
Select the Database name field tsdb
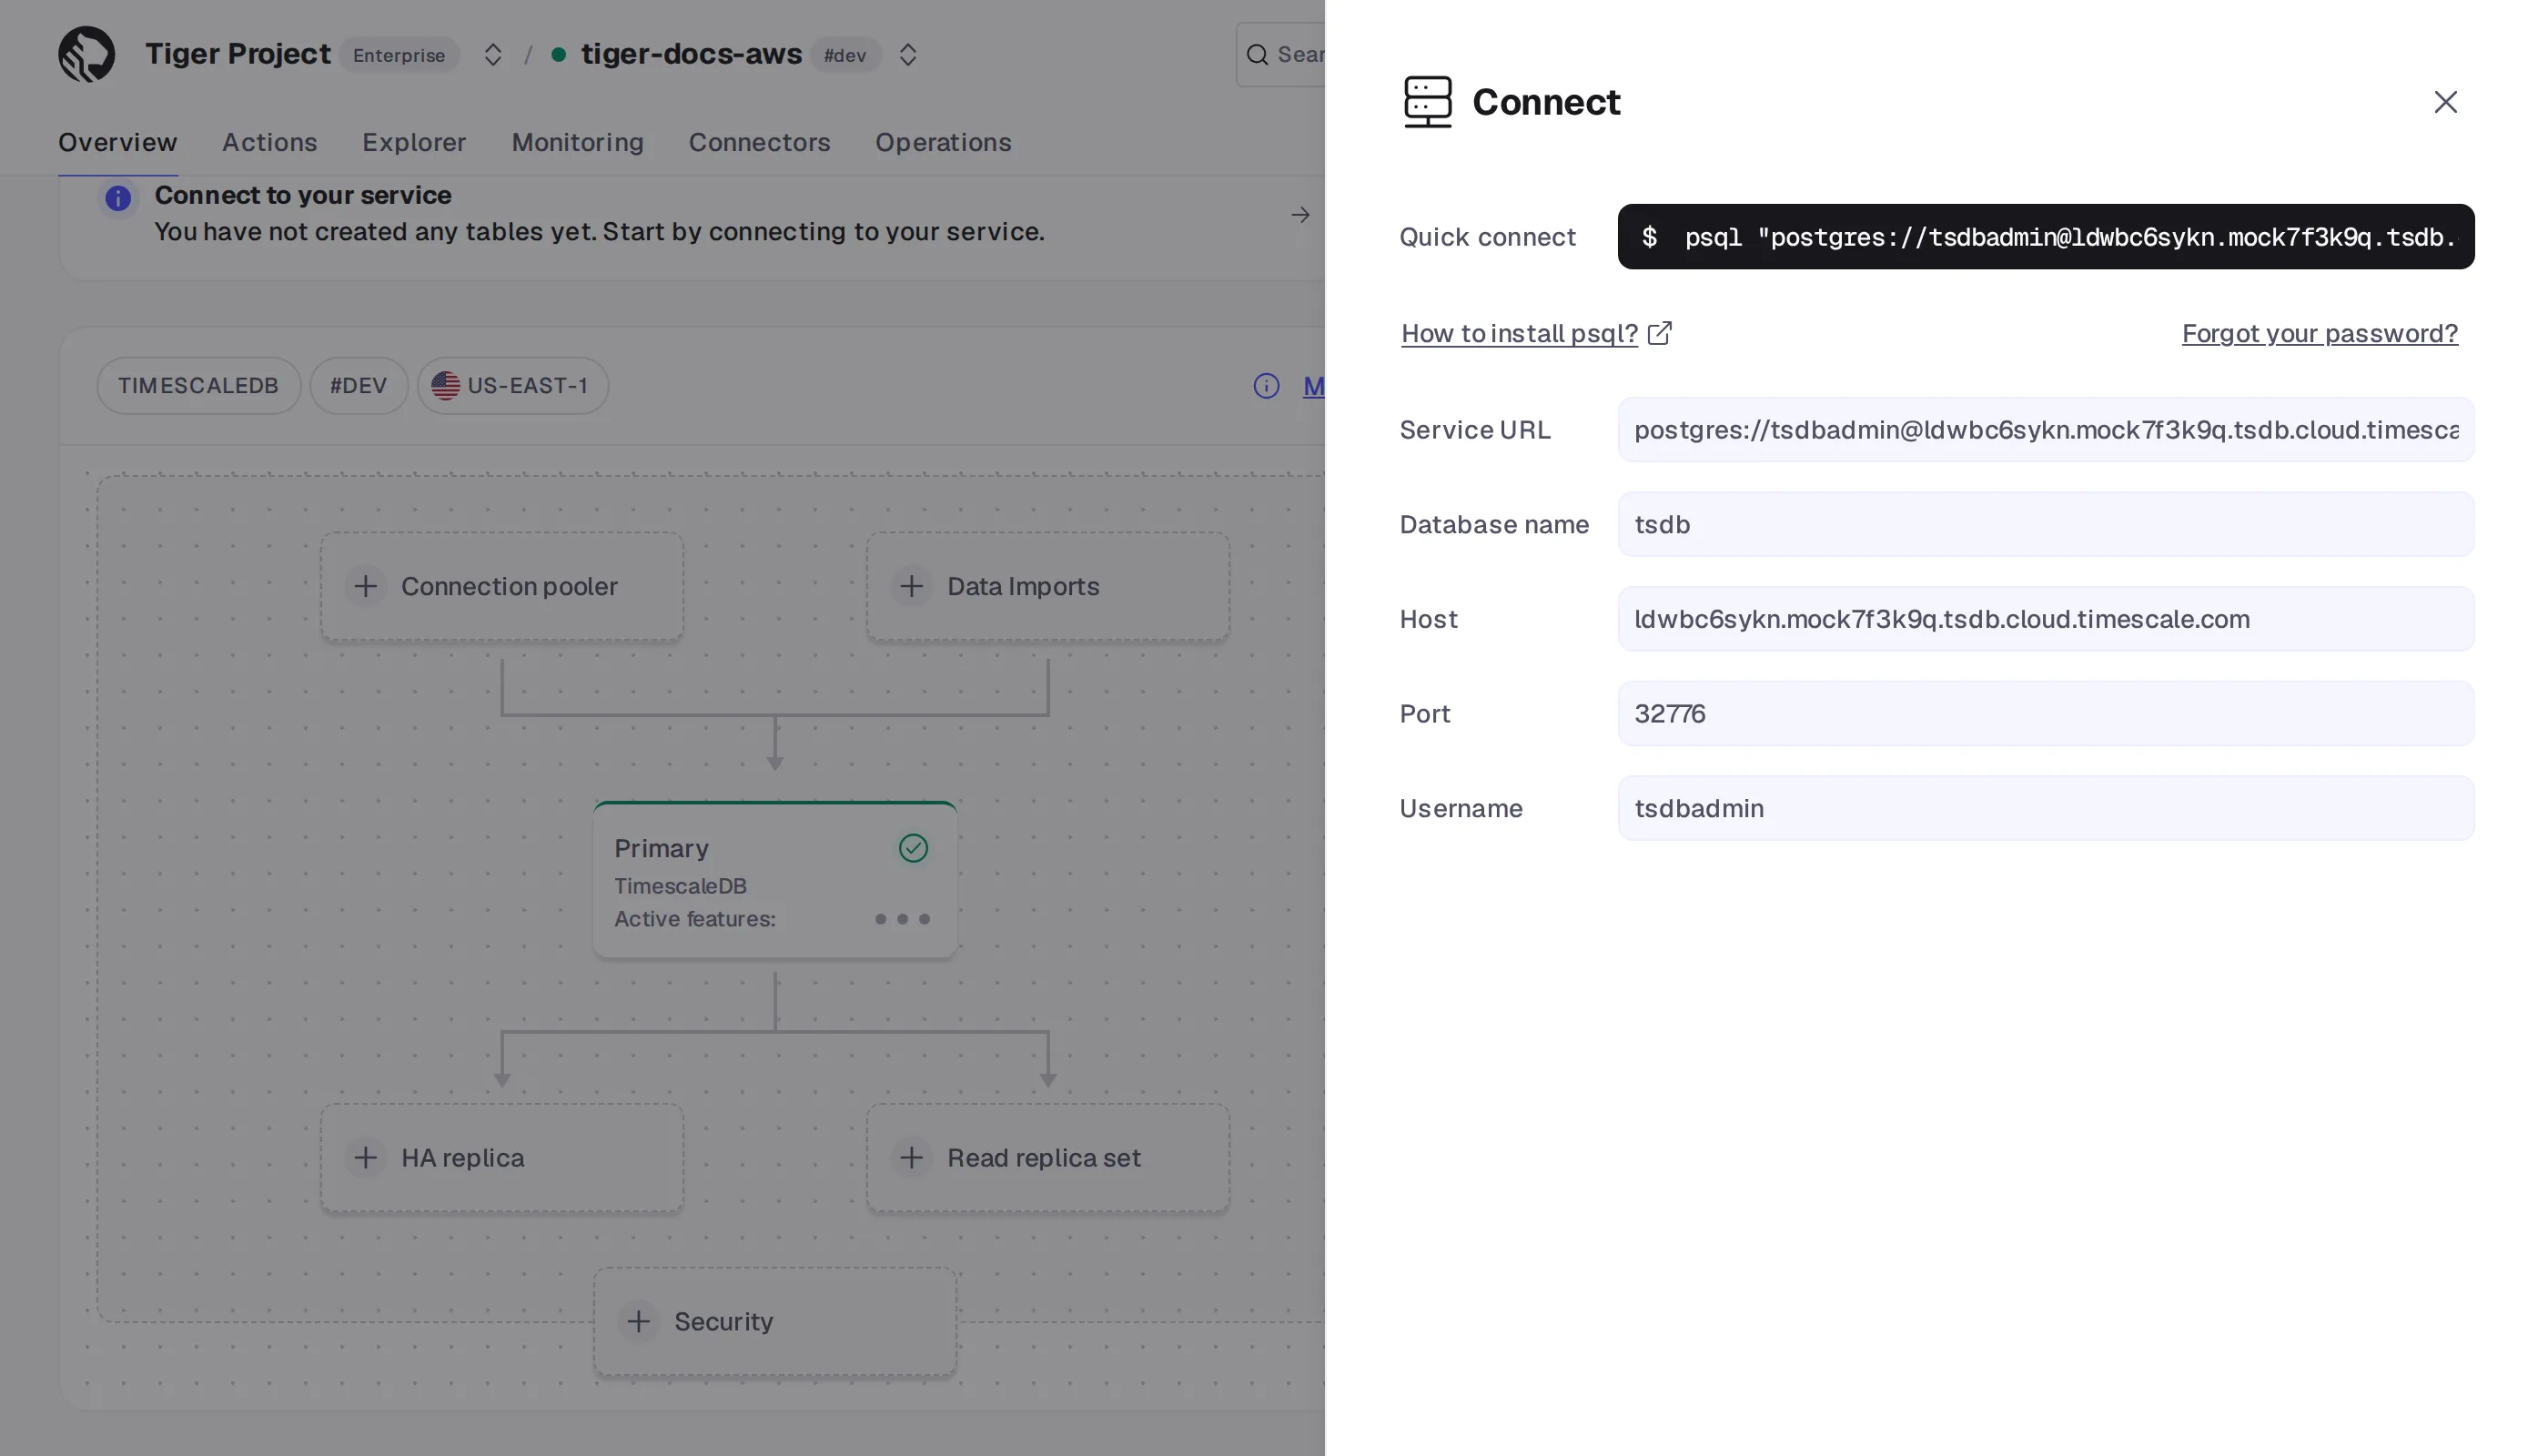2045,524
